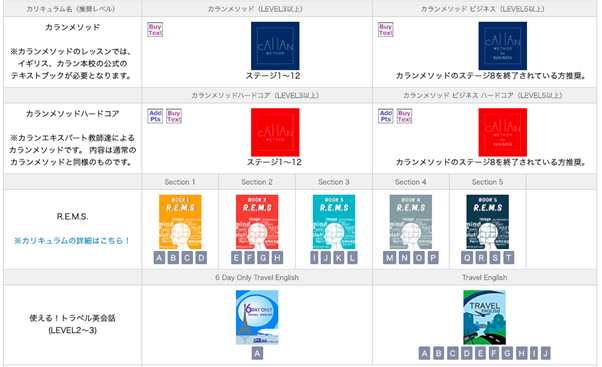The width and height of the screenshot is (602, 367).
Task: Open the red Callan Business Hardcore cover
Action: tap(502, 132)
